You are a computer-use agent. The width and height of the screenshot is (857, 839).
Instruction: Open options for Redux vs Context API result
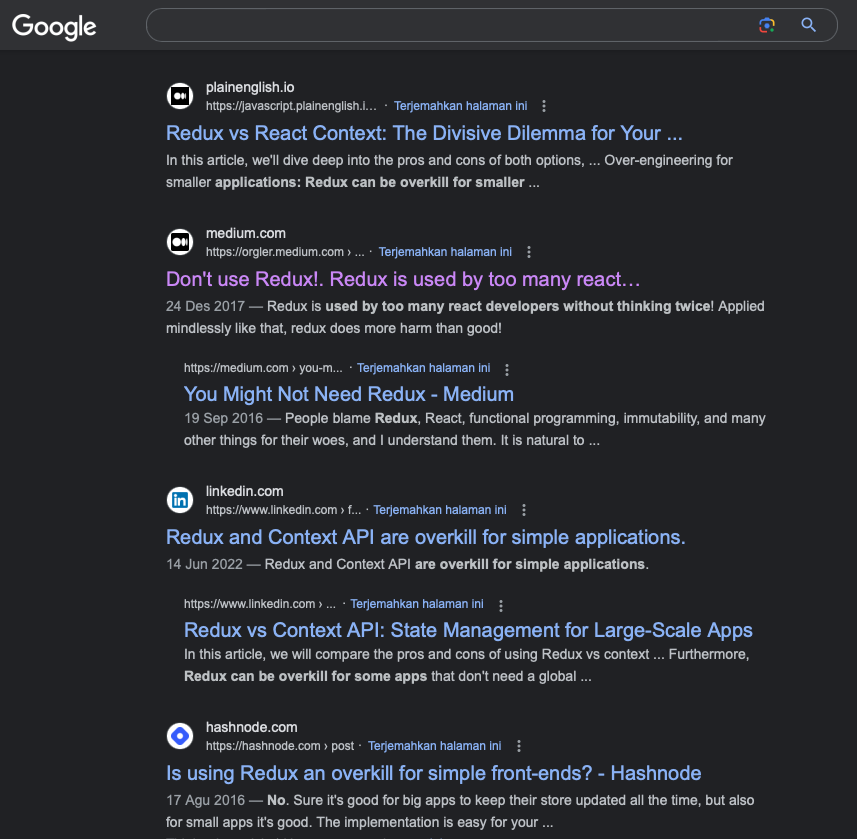click(501, 605)
